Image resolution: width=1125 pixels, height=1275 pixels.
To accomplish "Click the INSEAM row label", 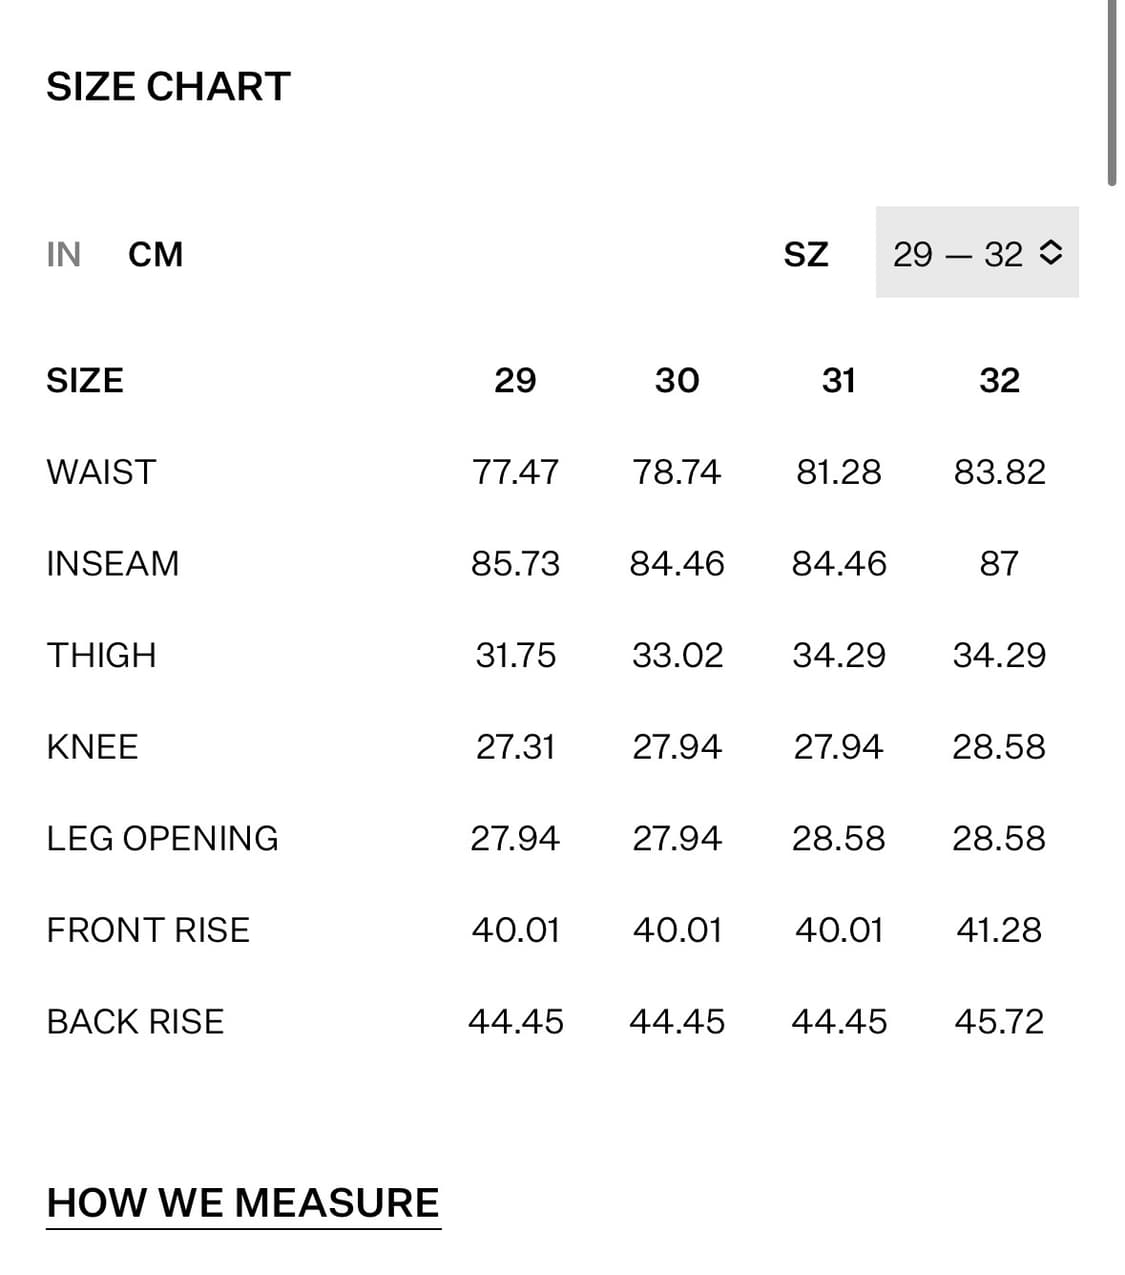I will [x=113, y=564].
